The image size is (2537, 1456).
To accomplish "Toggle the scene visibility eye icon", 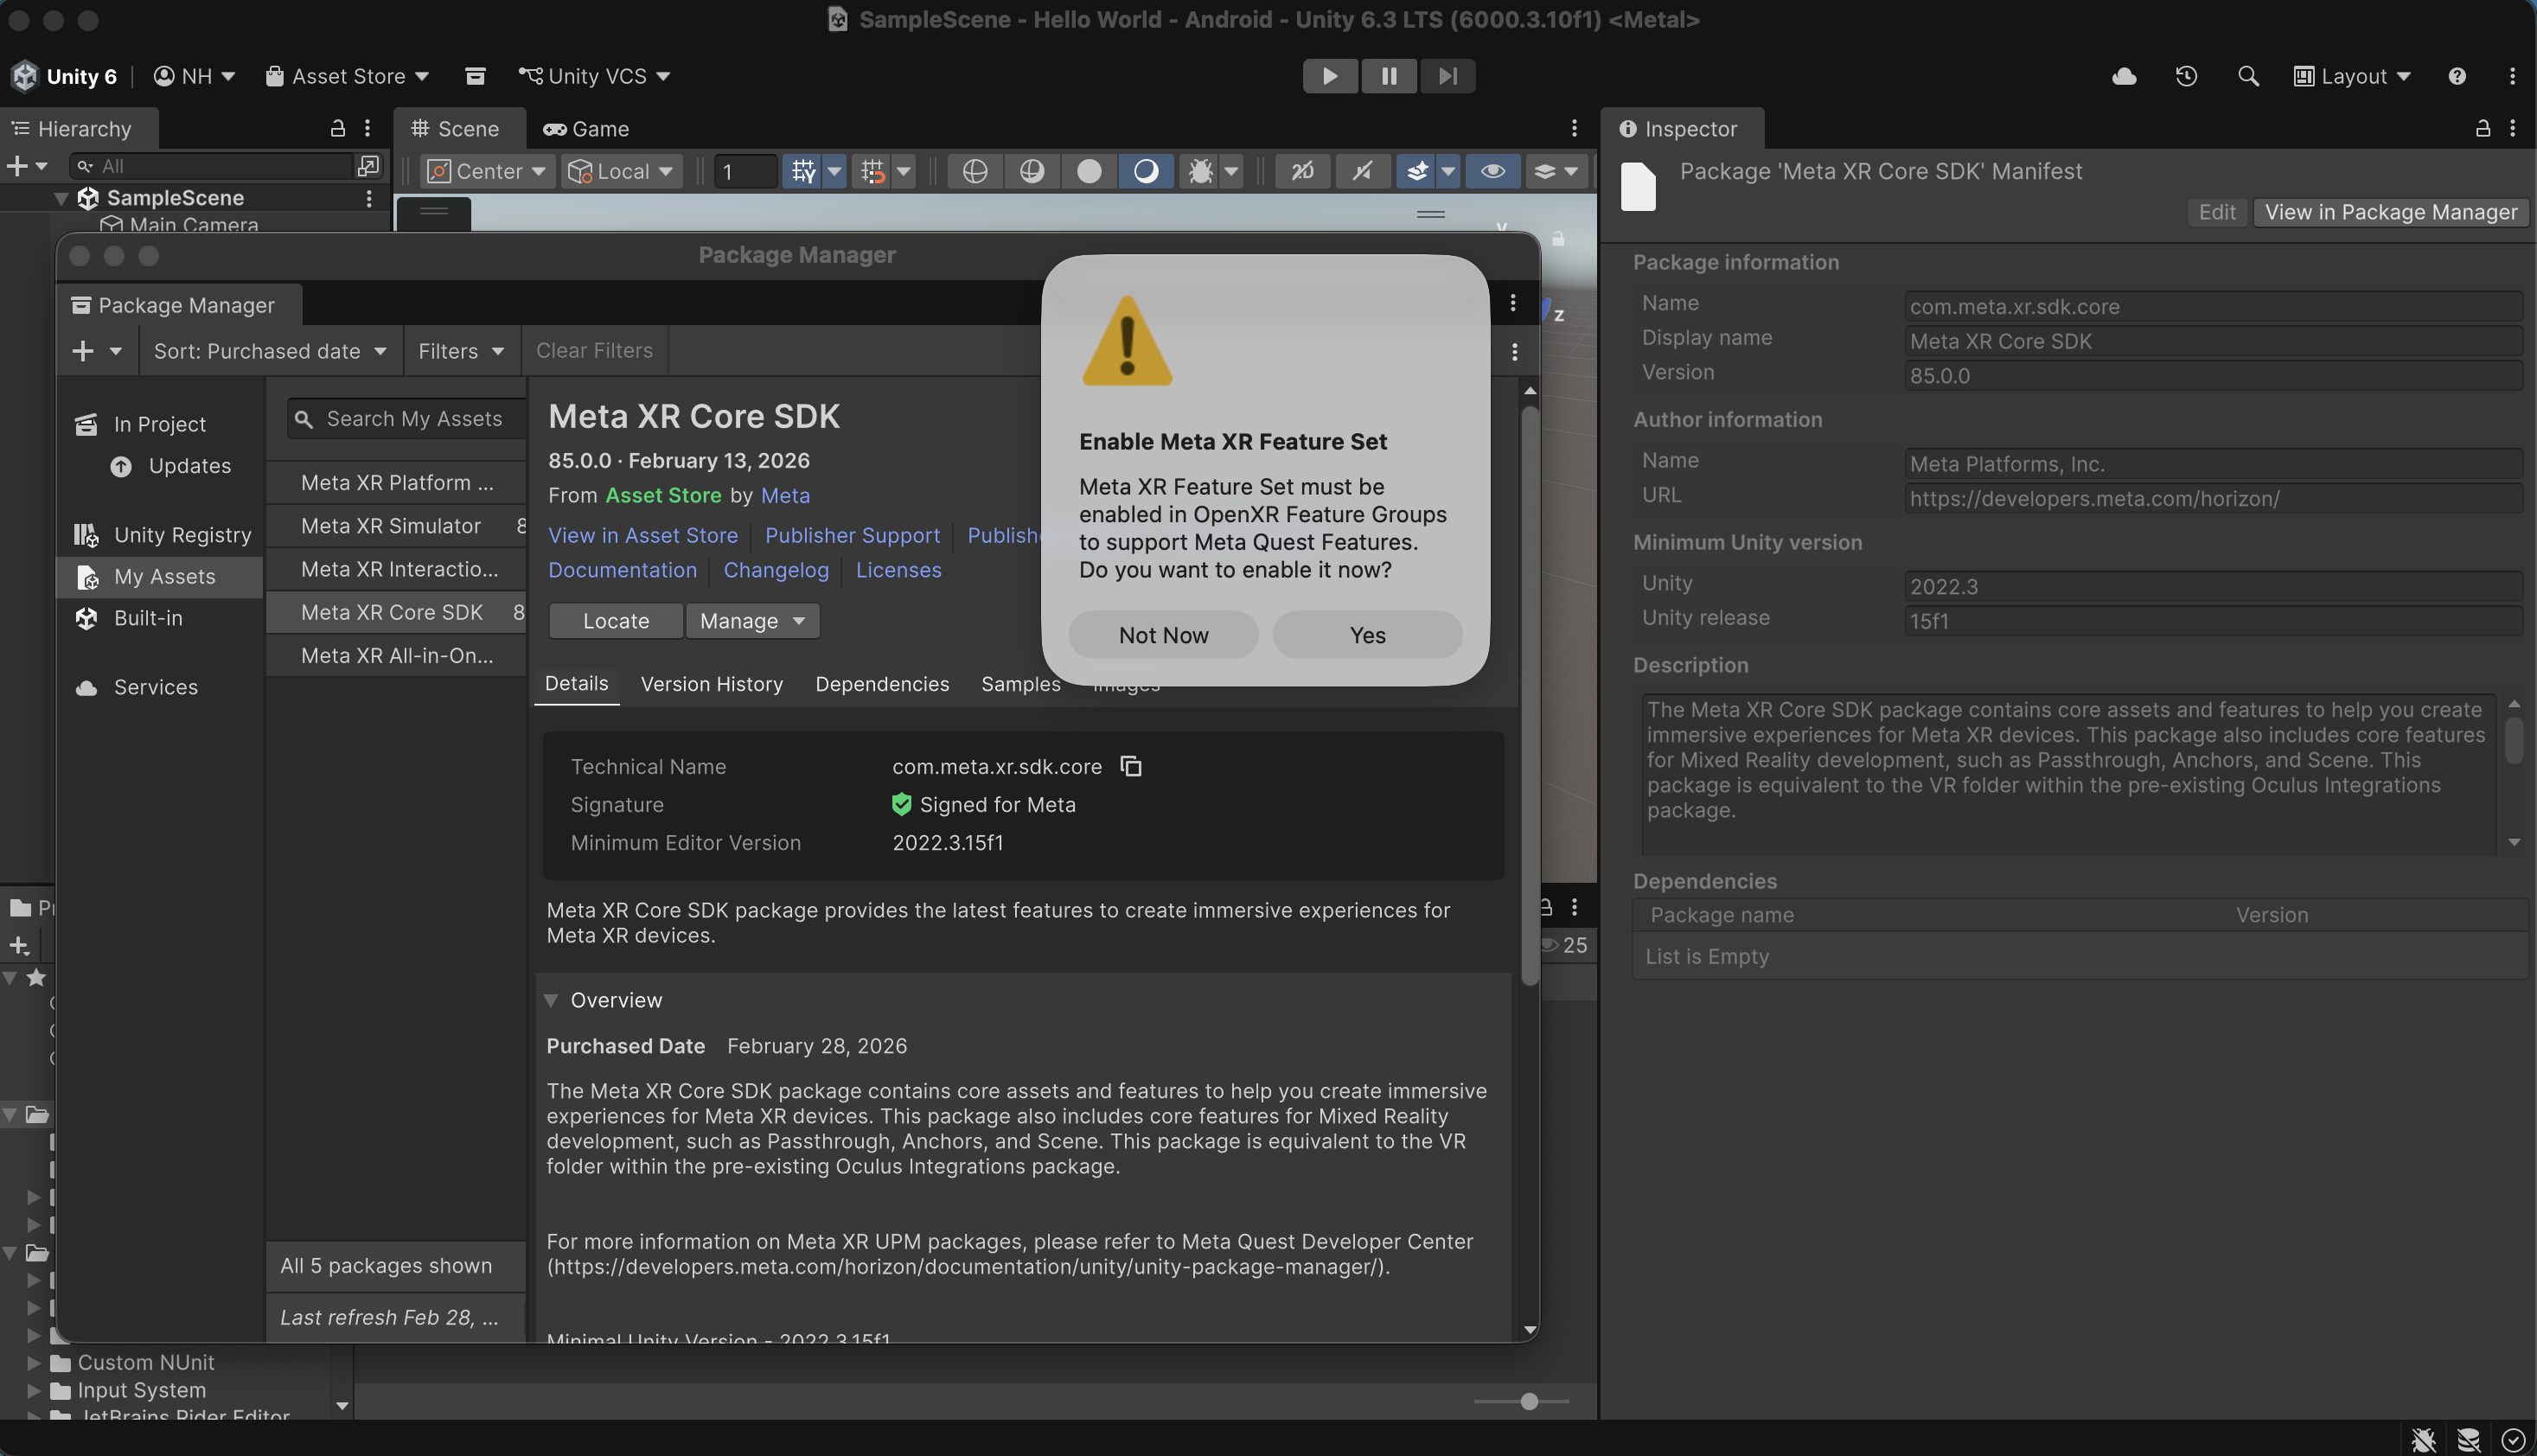I will 1492,171.
